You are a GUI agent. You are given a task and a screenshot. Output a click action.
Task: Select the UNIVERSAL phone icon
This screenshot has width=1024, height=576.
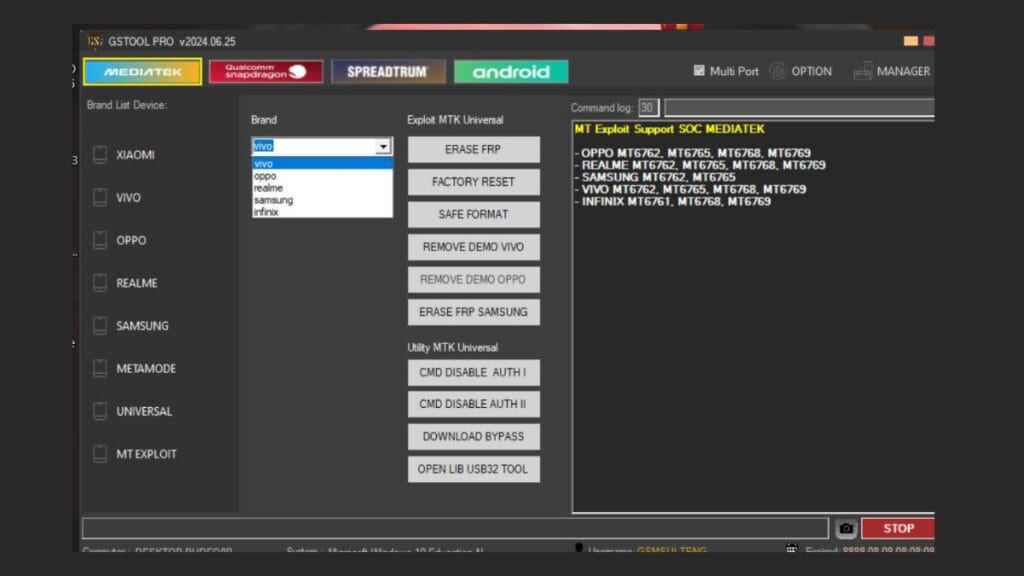tap(100, 411)
